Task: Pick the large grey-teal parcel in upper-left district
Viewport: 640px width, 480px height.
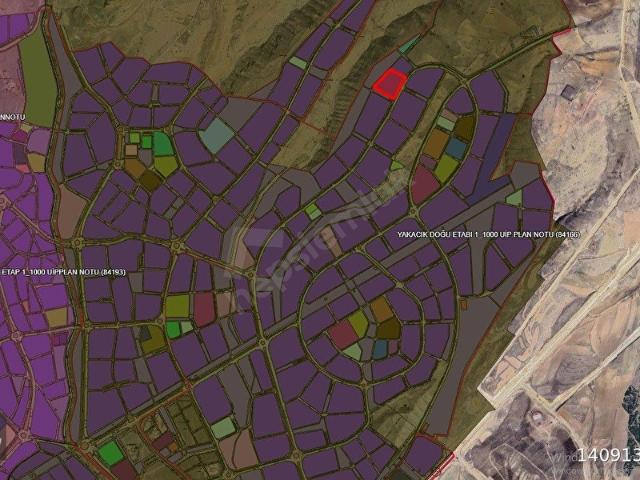Action: pyautogui.click(x=216, y=135)
